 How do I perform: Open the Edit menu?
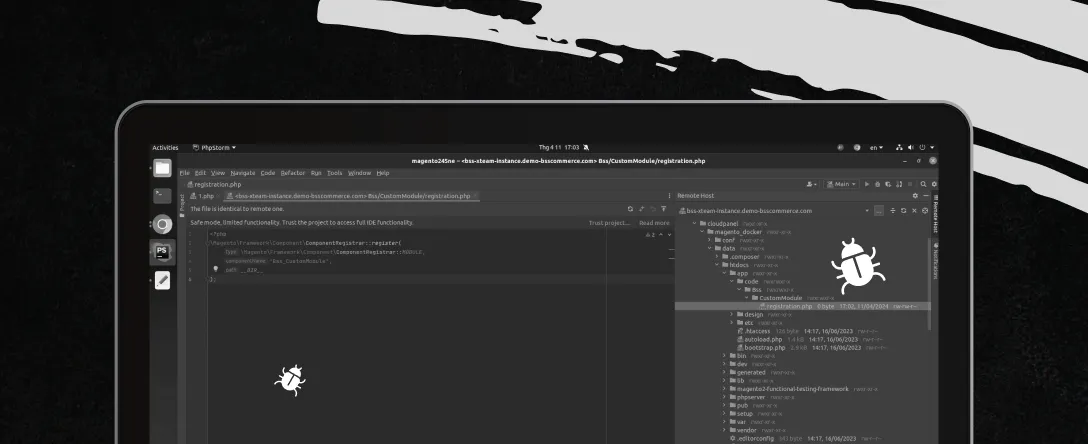(x=200, y=173)
